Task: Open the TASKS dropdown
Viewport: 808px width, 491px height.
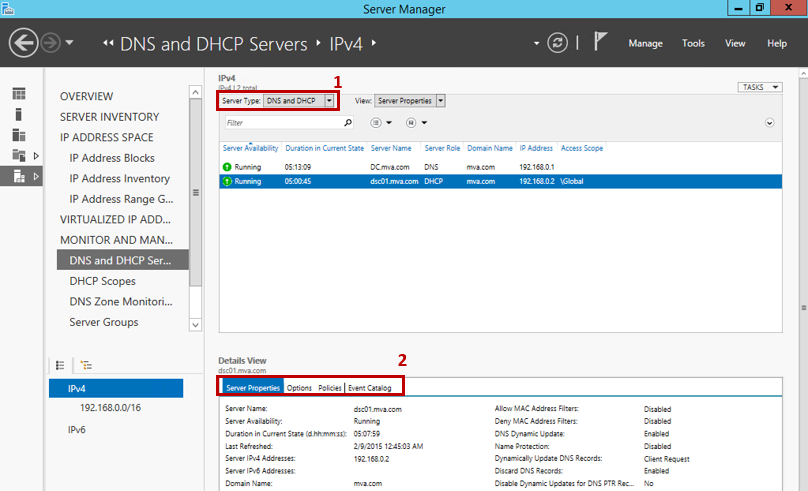Action: pyautogui.click(x=760, y=87)
